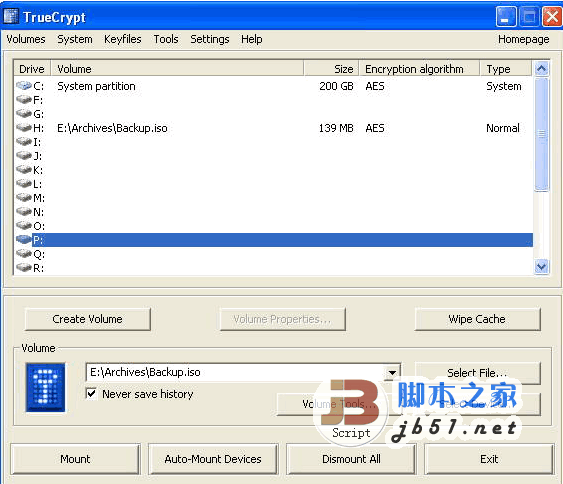
Task: Click the TrueCrypt logo in Volume group
Action: click(46, 387)
